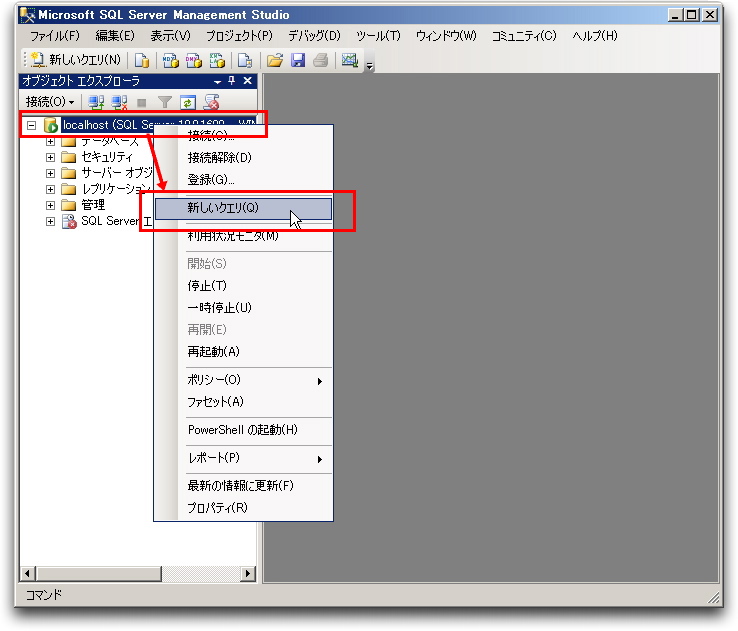Click the printer icon in the toolbar
The image size is (738, 631).
point(321,60)
